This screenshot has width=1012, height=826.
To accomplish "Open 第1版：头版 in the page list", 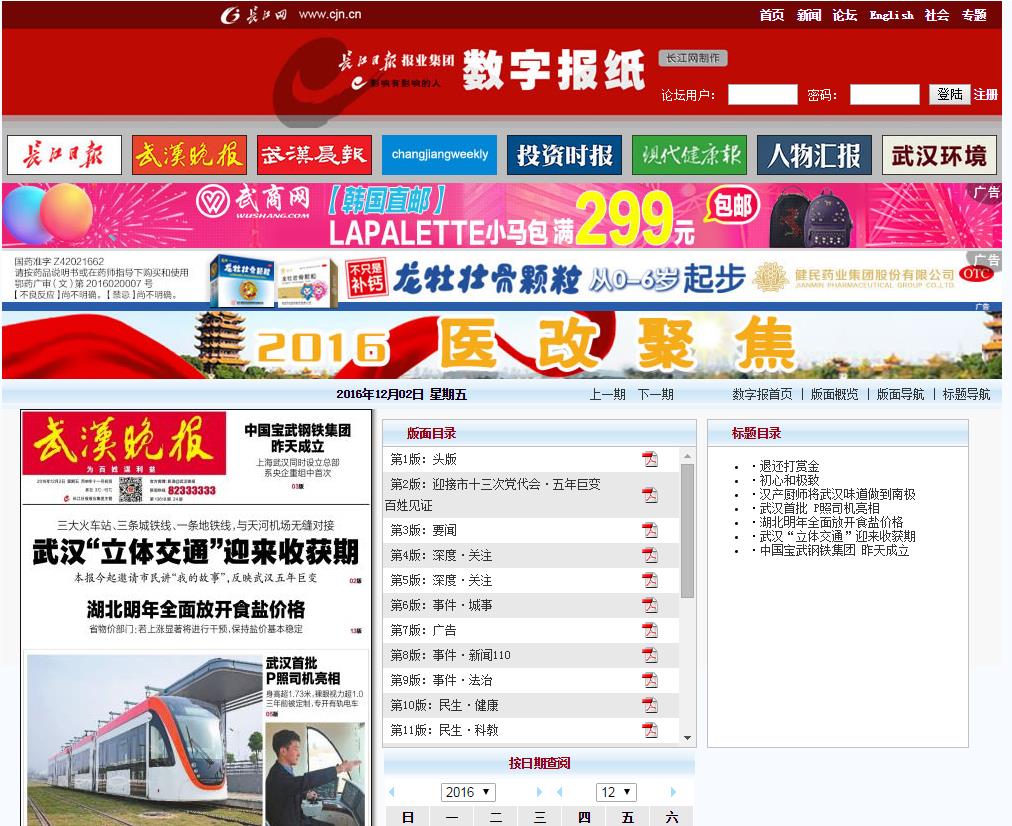I will pos(423,459).
